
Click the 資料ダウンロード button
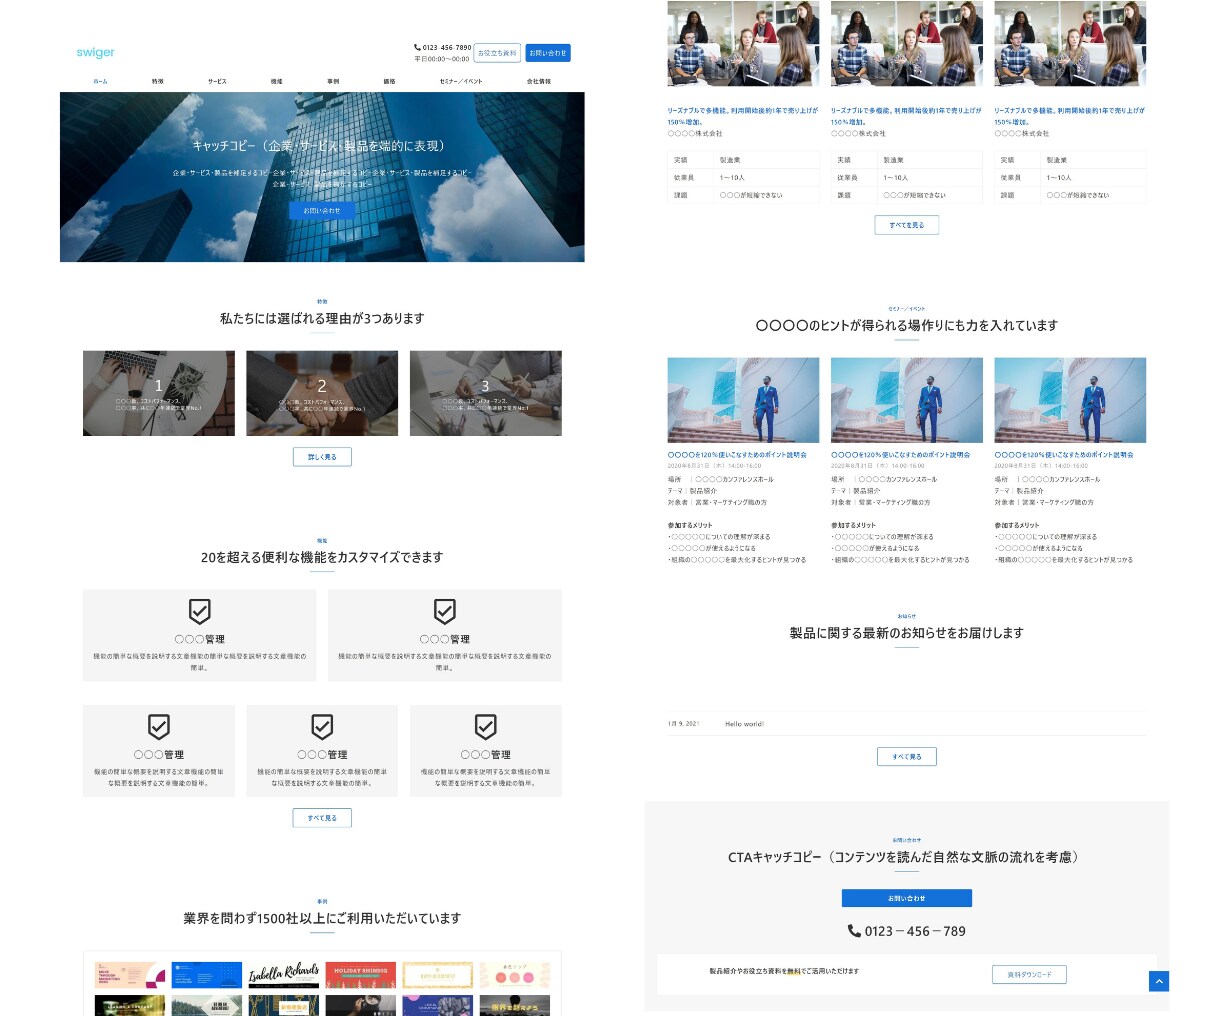click(1029, 974)
